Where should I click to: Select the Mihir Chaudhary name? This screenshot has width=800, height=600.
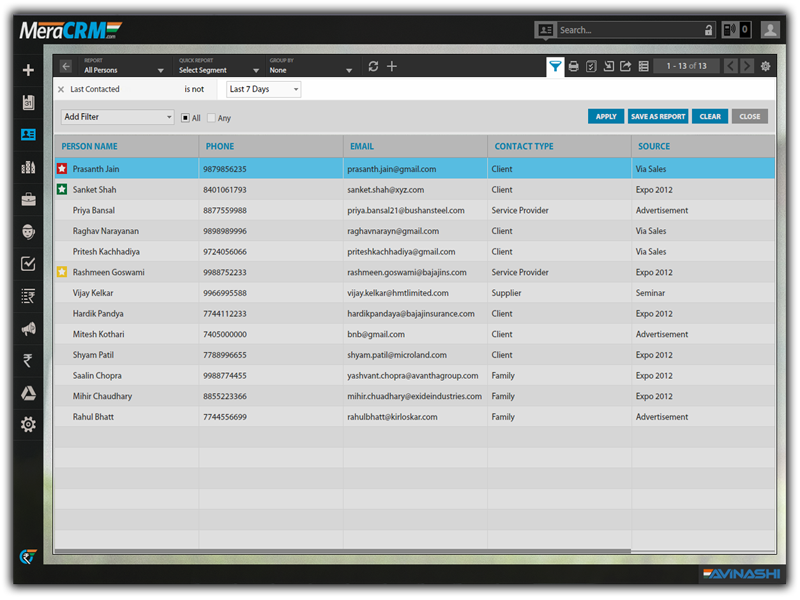[x=102, y=396]
